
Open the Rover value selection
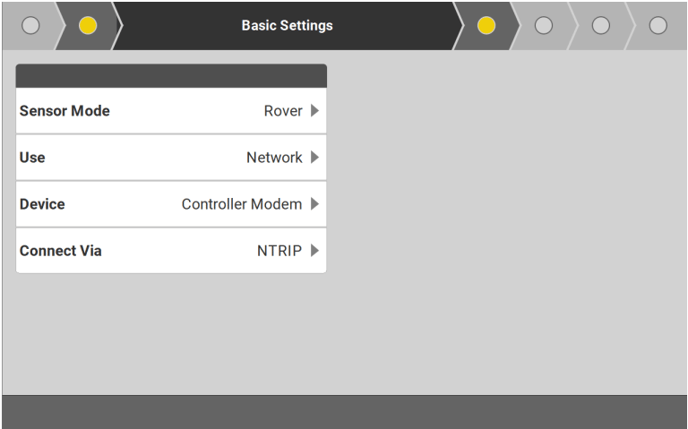click(x=283, y=111)
